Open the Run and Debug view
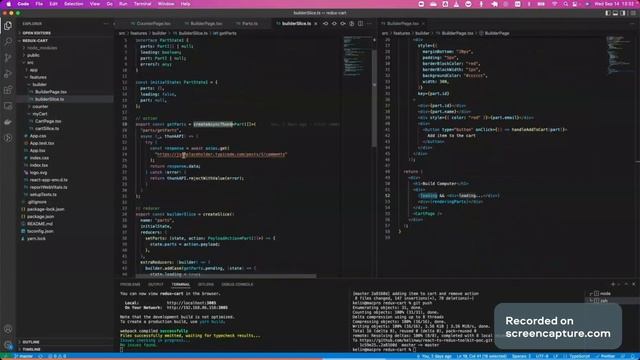Viewport: 640px width, 360px height. pyautogui.click(x=8, y=74)
